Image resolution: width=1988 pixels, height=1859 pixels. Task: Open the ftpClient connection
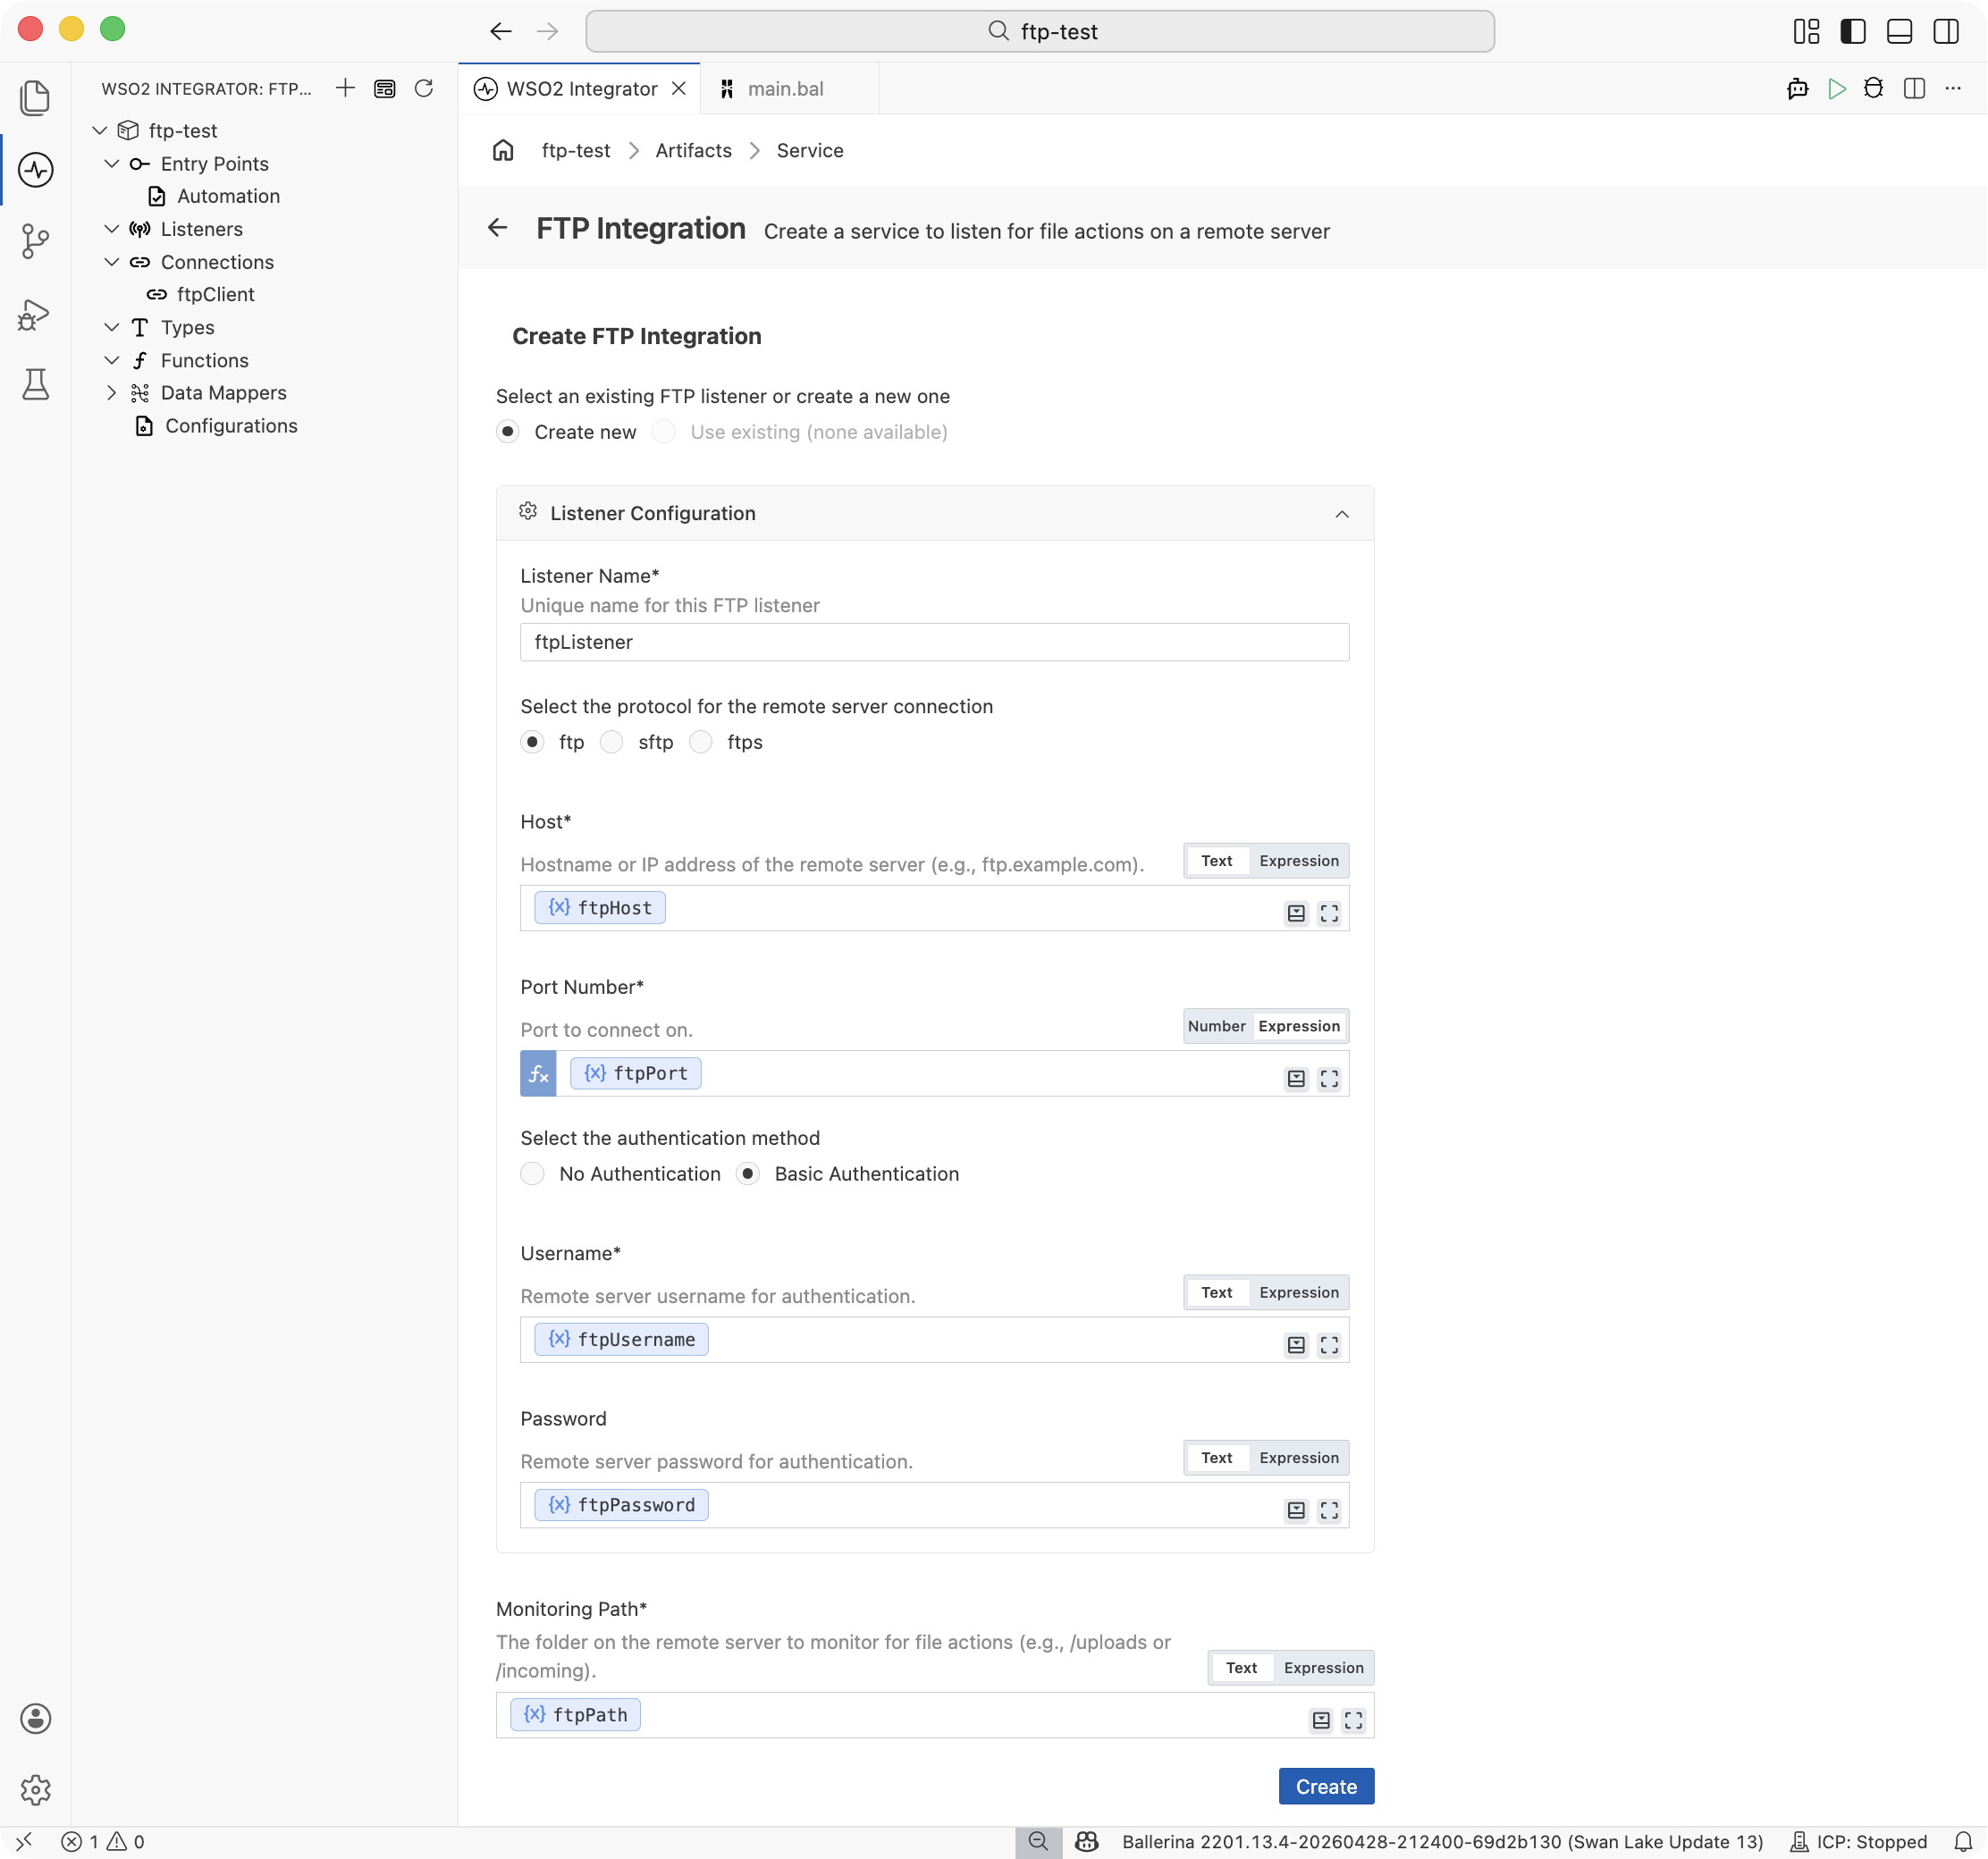tap(215, 294)
